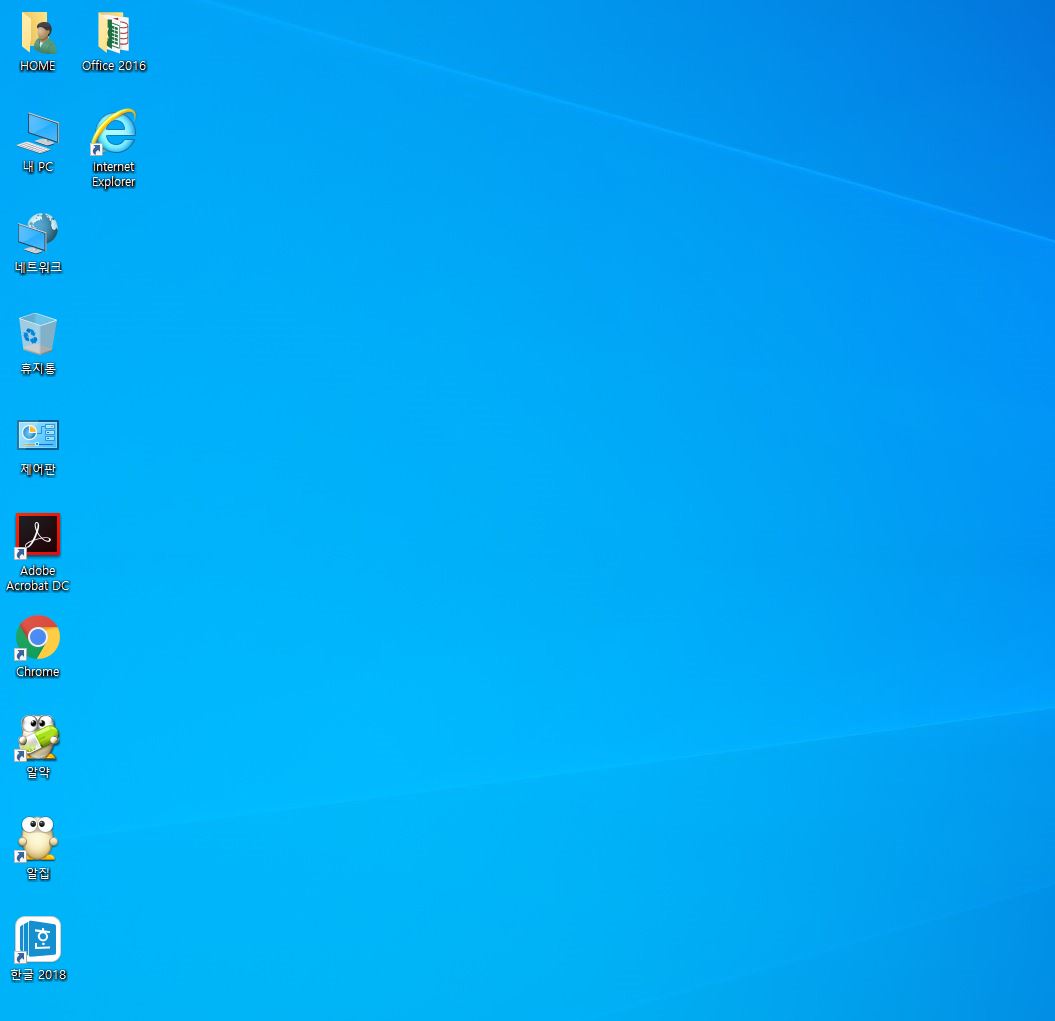Click the "Chrome" label text
Image resolution: width=1055 pixels, height=1021 pixels.
tap(38, 672)
